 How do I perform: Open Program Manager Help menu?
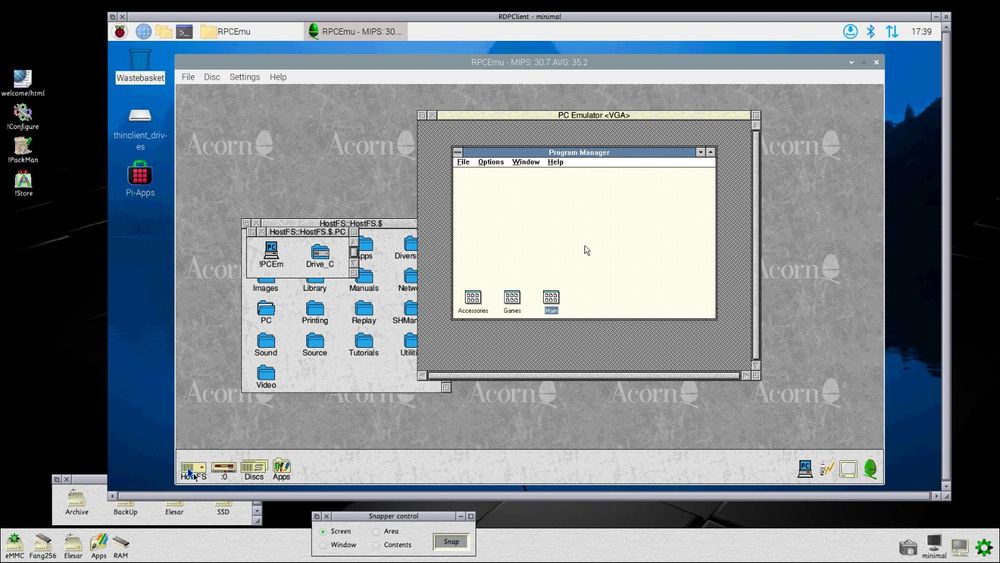coord(555,162)
